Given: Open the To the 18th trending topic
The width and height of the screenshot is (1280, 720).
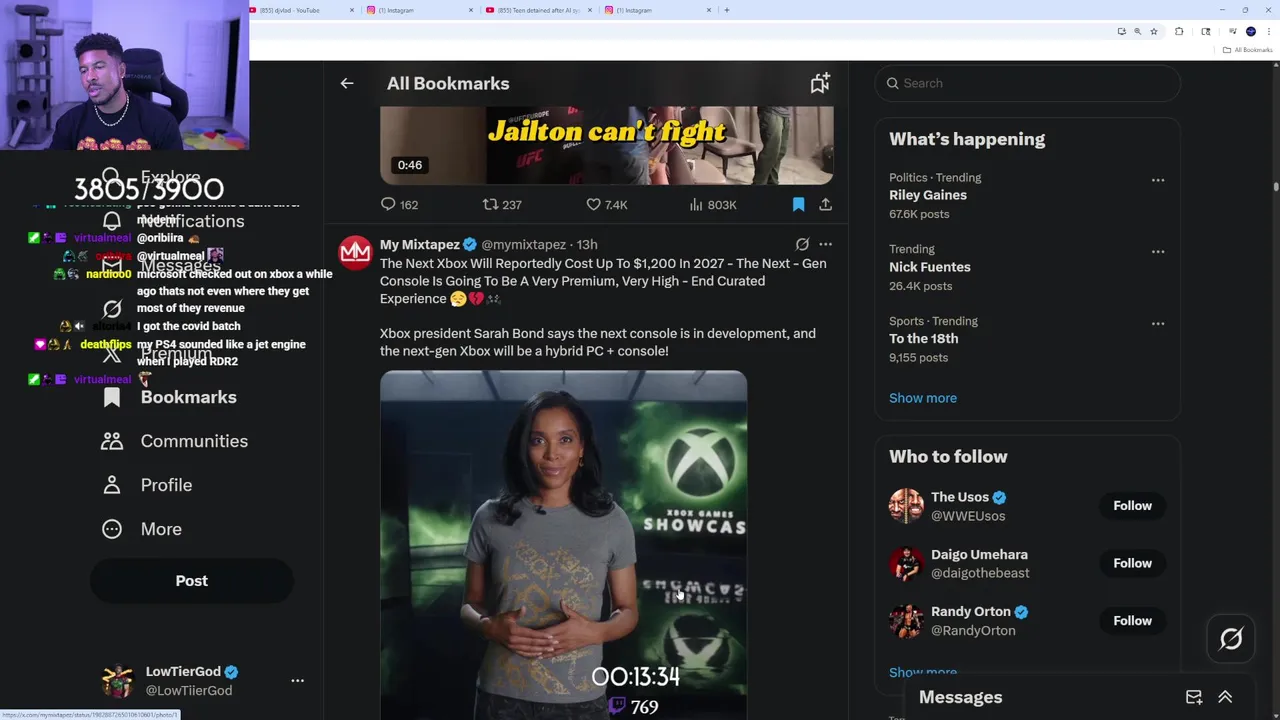Looking at the screenshot, I should (924, 338).
